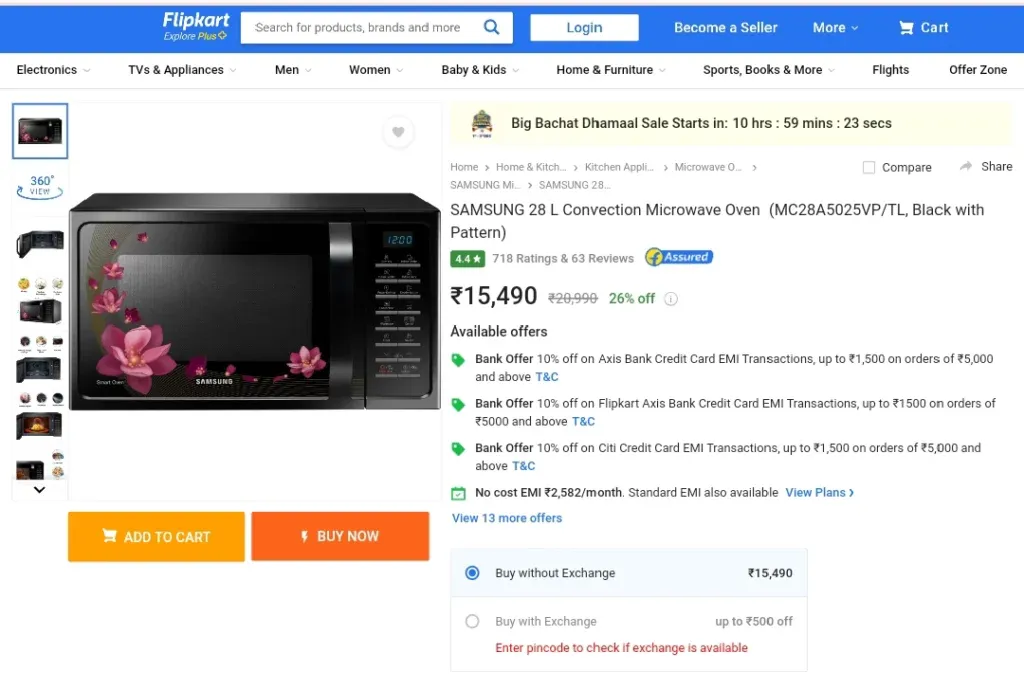Click Become a Seller link
1024x690 pixels.
pyautogui.click(x=726, y=27)
